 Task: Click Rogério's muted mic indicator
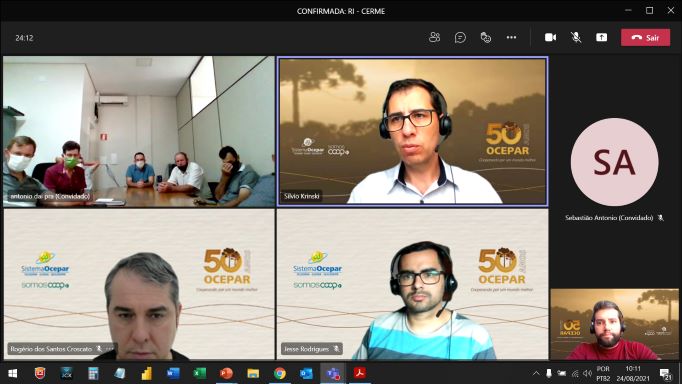pos(99,349)
